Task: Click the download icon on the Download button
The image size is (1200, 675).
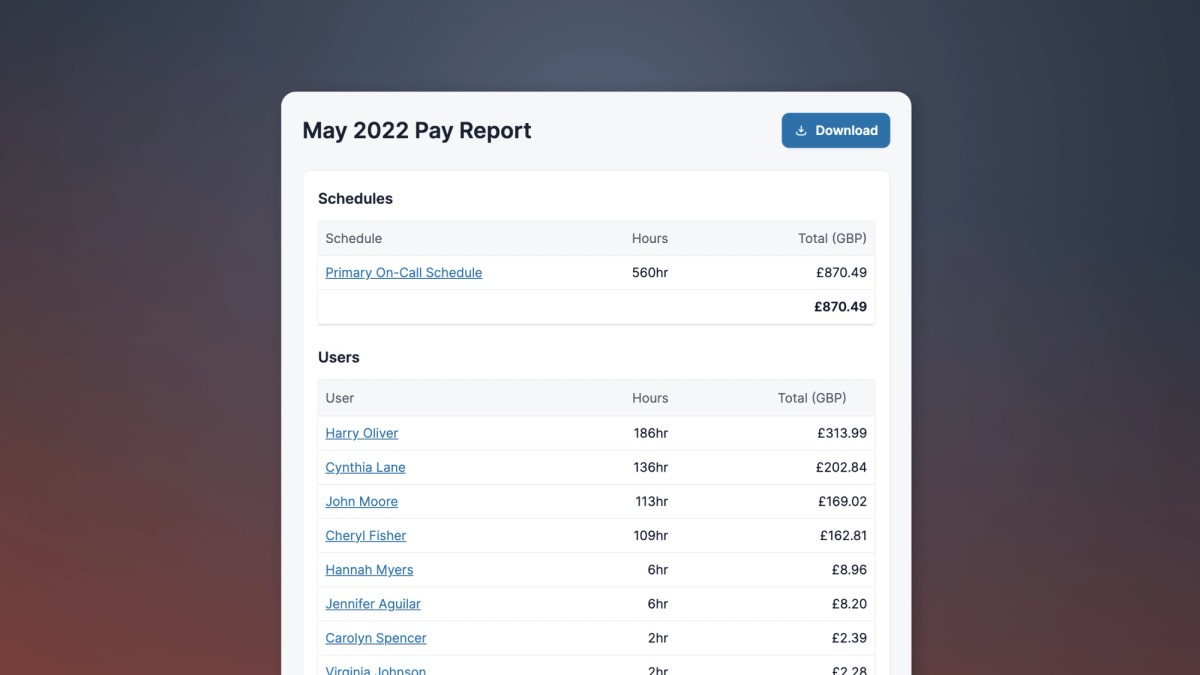Action: click(x=801, y=130)
